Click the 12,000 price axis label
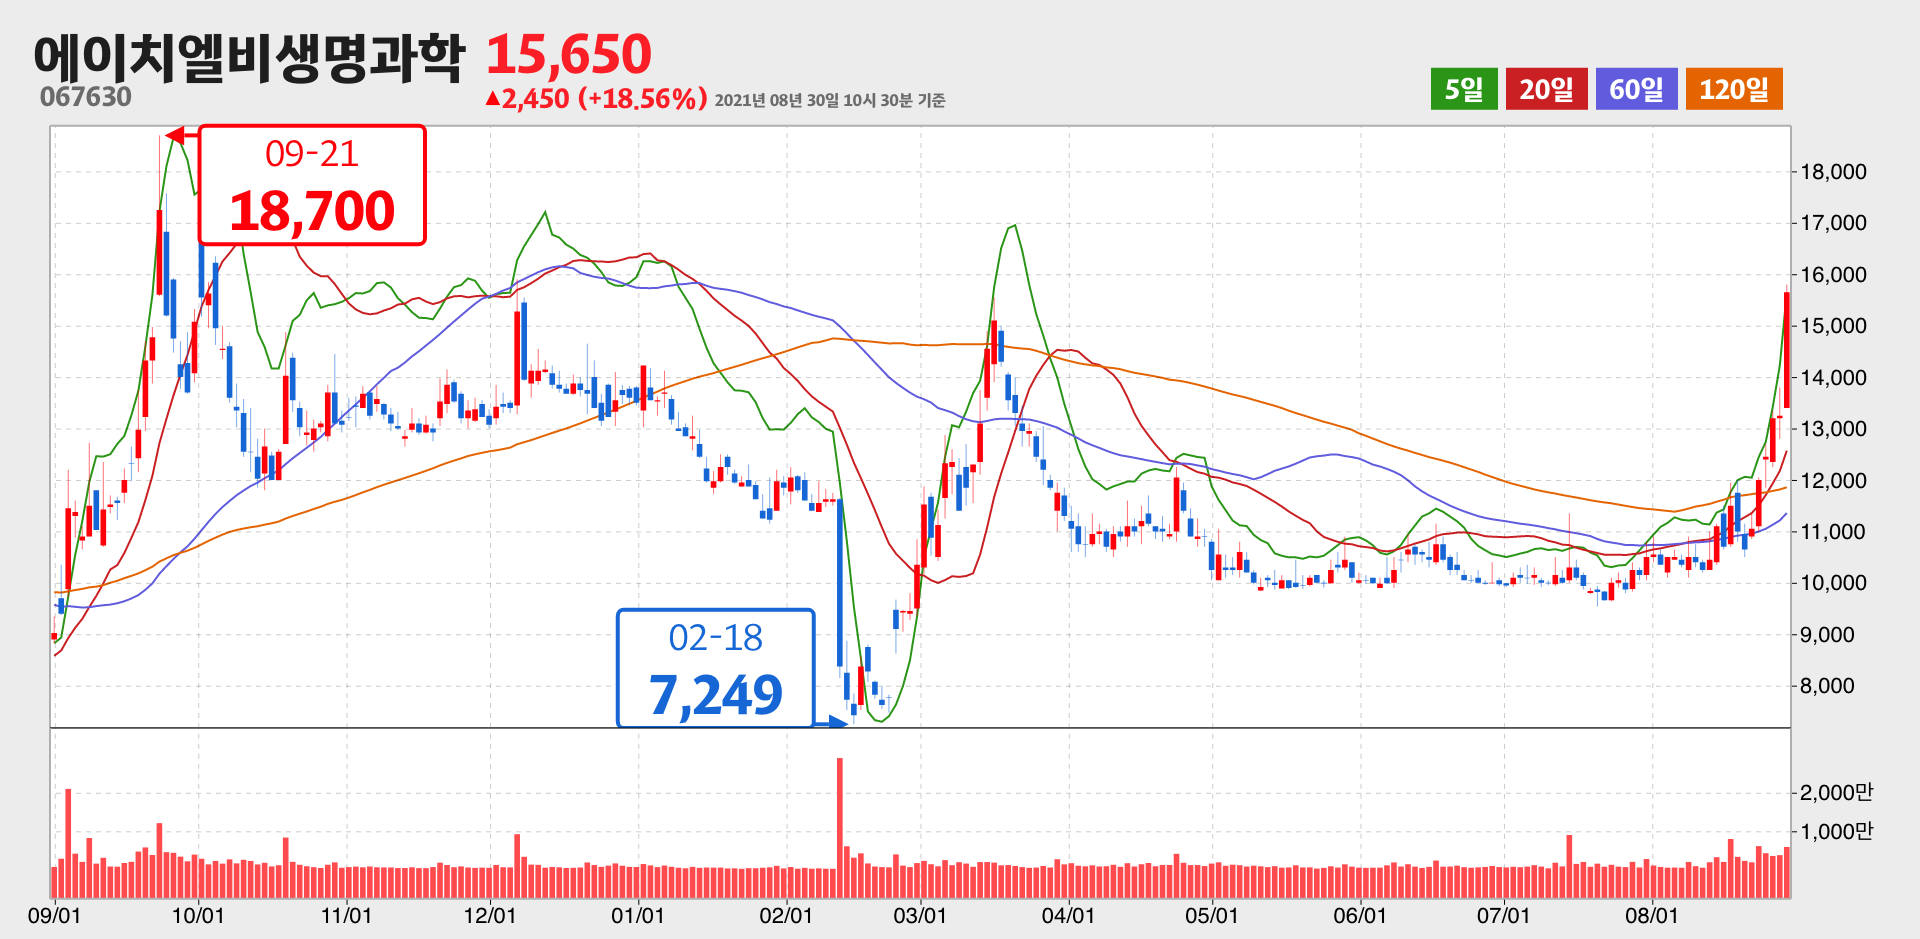The height and width of the screenshot is (939, 1920). (1834, 480)
